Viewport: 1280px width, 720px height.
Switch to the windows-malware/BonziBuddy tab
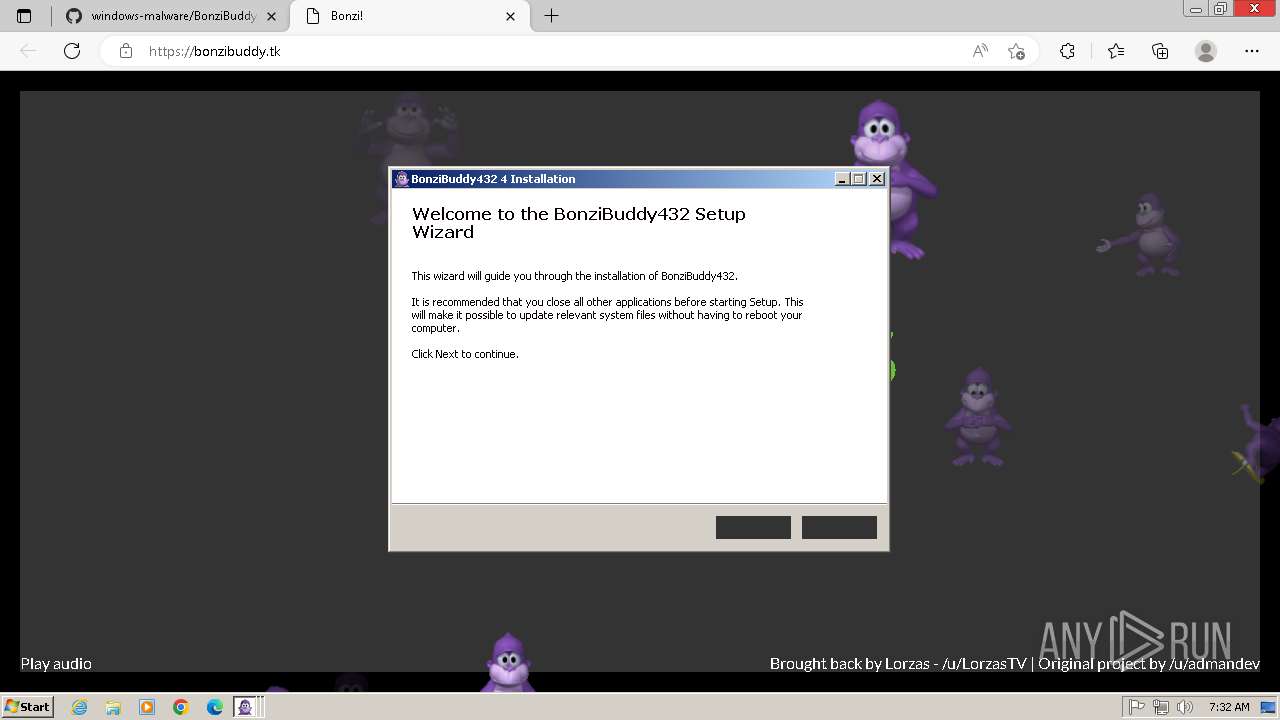(x=160, y=16)
